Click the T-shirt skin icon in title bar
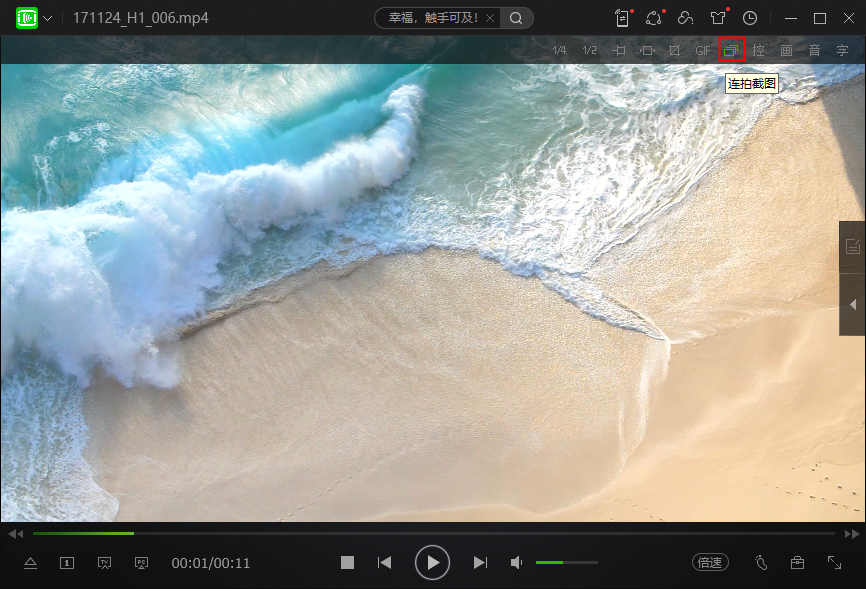 pyautogui.click(x=717, y=18)
